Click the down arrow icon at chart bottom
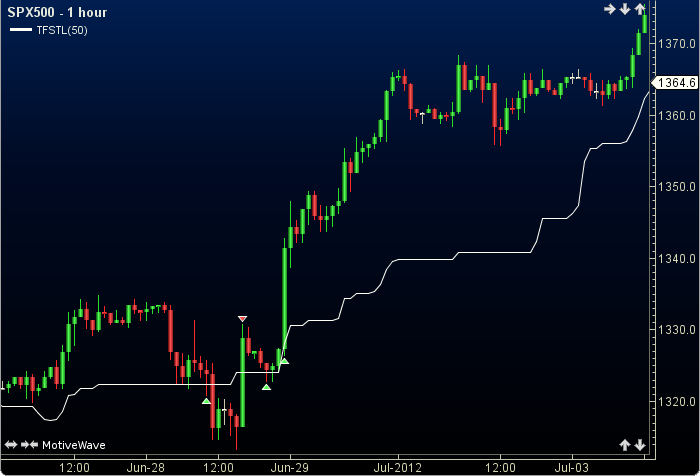This screenshot has width=700, height=476. click(640, 445)
